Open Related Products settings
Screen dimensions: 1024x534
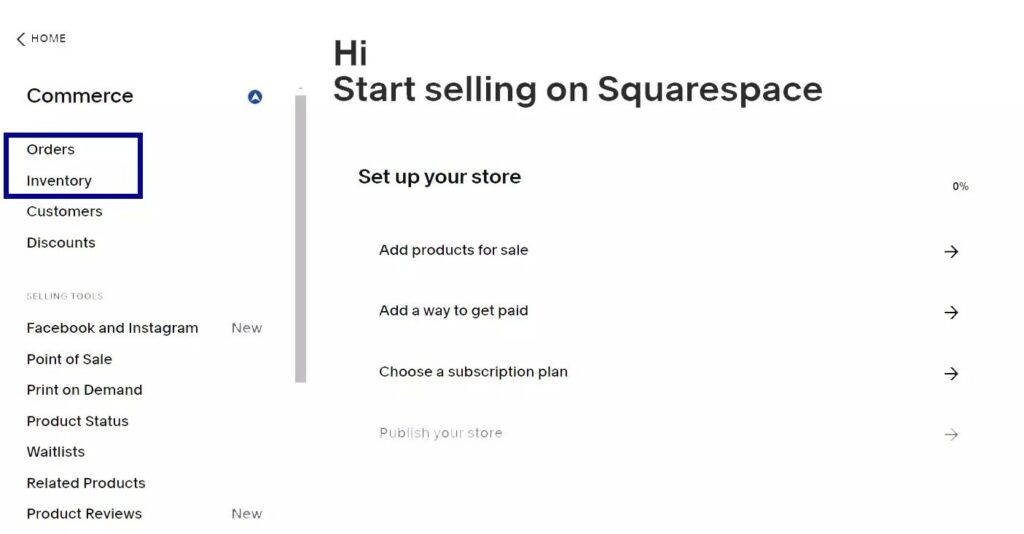tap(86, 483)
